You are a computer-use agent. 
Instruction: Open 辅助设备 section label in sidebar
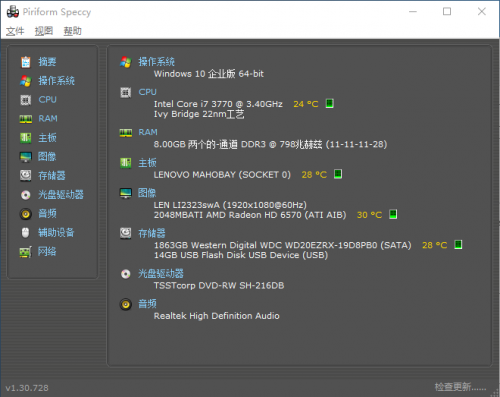pyautogui.click(x=56, y=232)
